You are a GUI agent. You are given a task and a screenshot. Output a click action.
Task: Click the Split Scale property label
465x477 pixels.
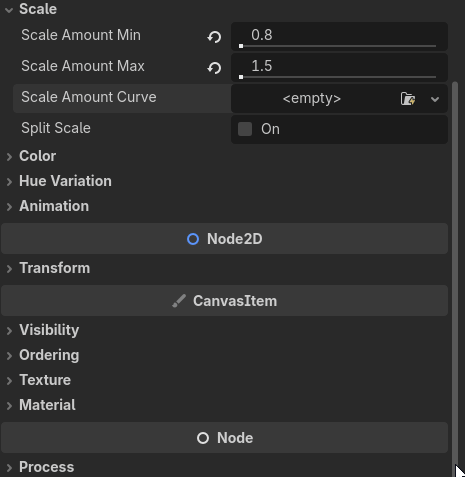coord(56,128)
